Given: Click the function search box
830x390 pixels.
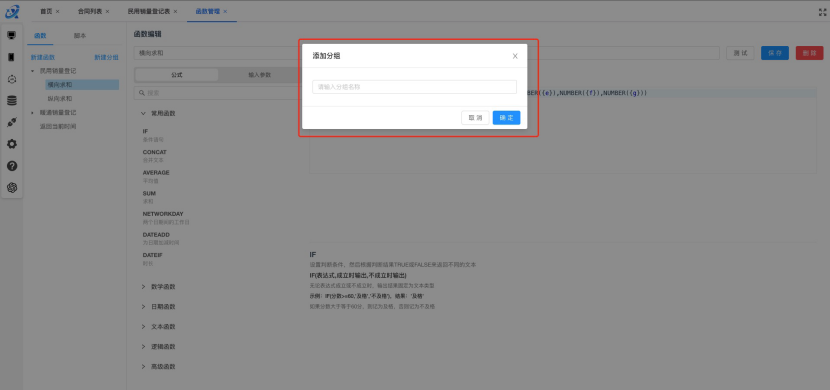Looking at the screenshot, I should (x=217, y=93).
